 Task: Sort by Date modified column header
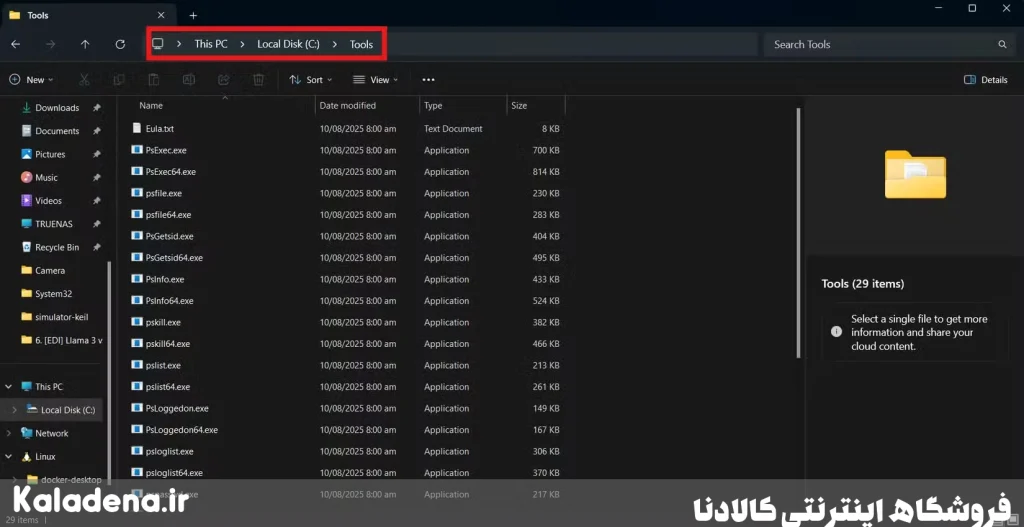pyautogui.click(x=347, y=105)
